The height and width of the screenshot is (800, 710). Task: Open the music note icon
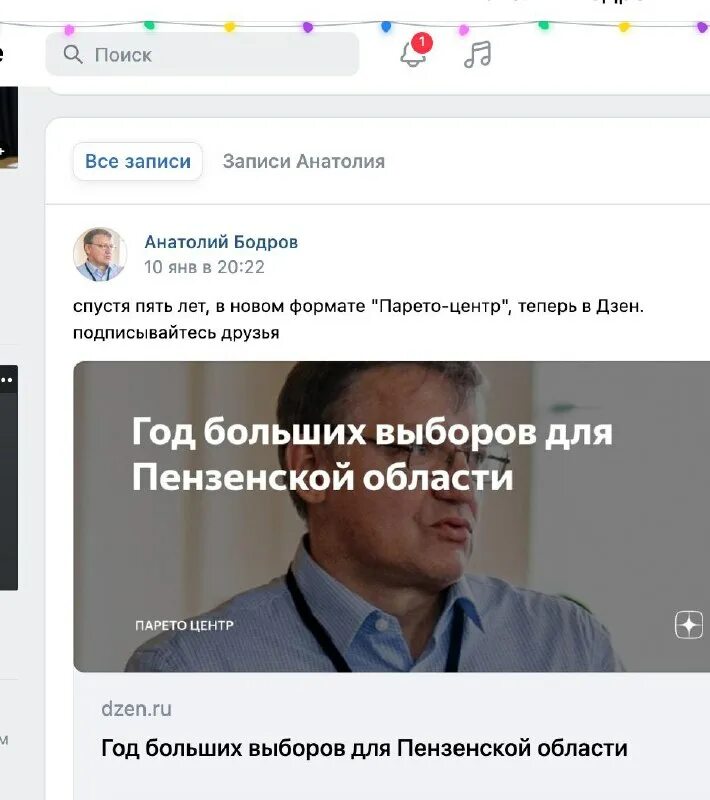(x=477, y=54)
